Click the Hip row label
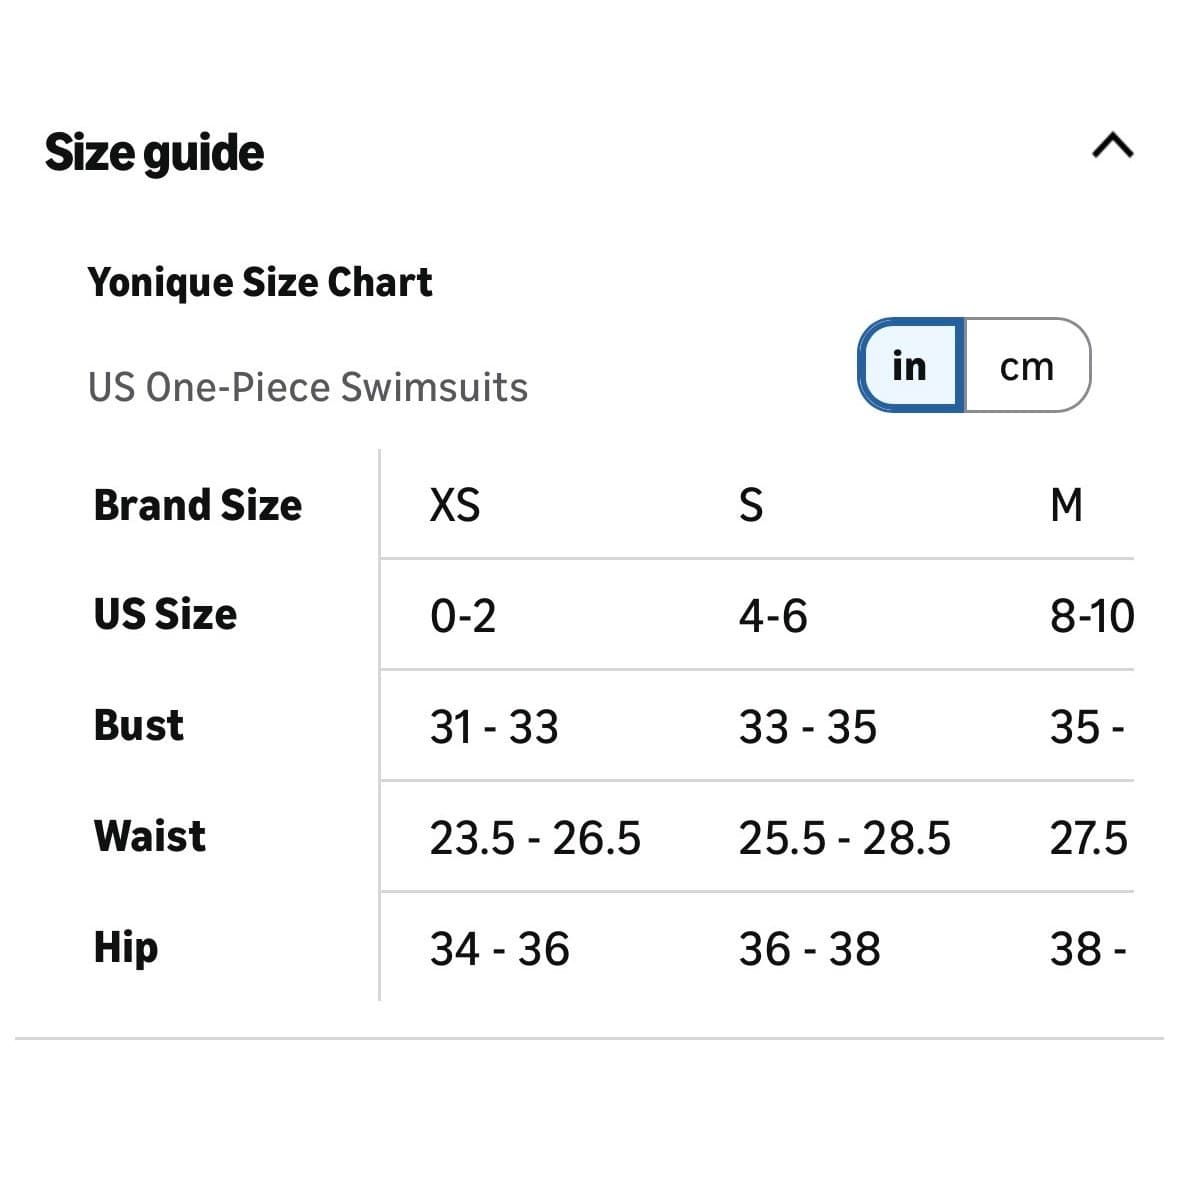 [126, 947]
